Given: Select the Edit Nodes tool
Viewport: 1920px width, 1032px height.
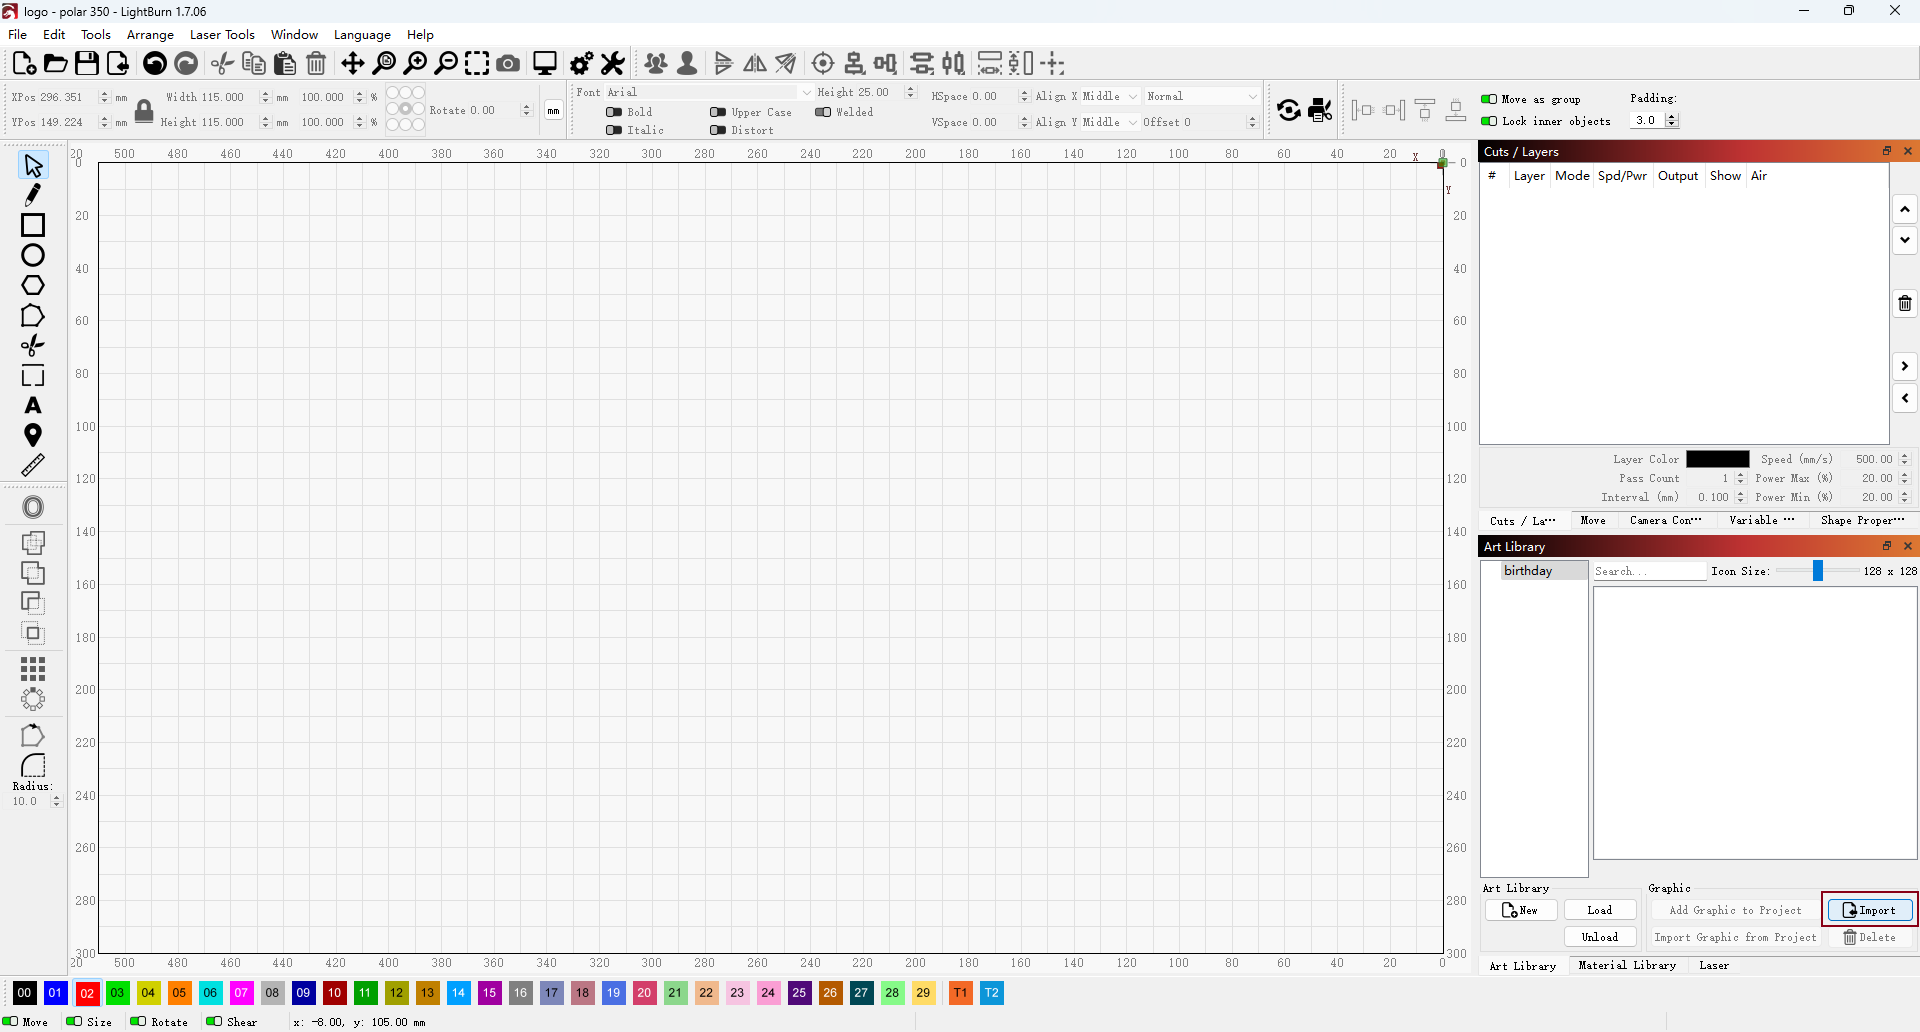Looking at the screenshot, I should point(33,315).
